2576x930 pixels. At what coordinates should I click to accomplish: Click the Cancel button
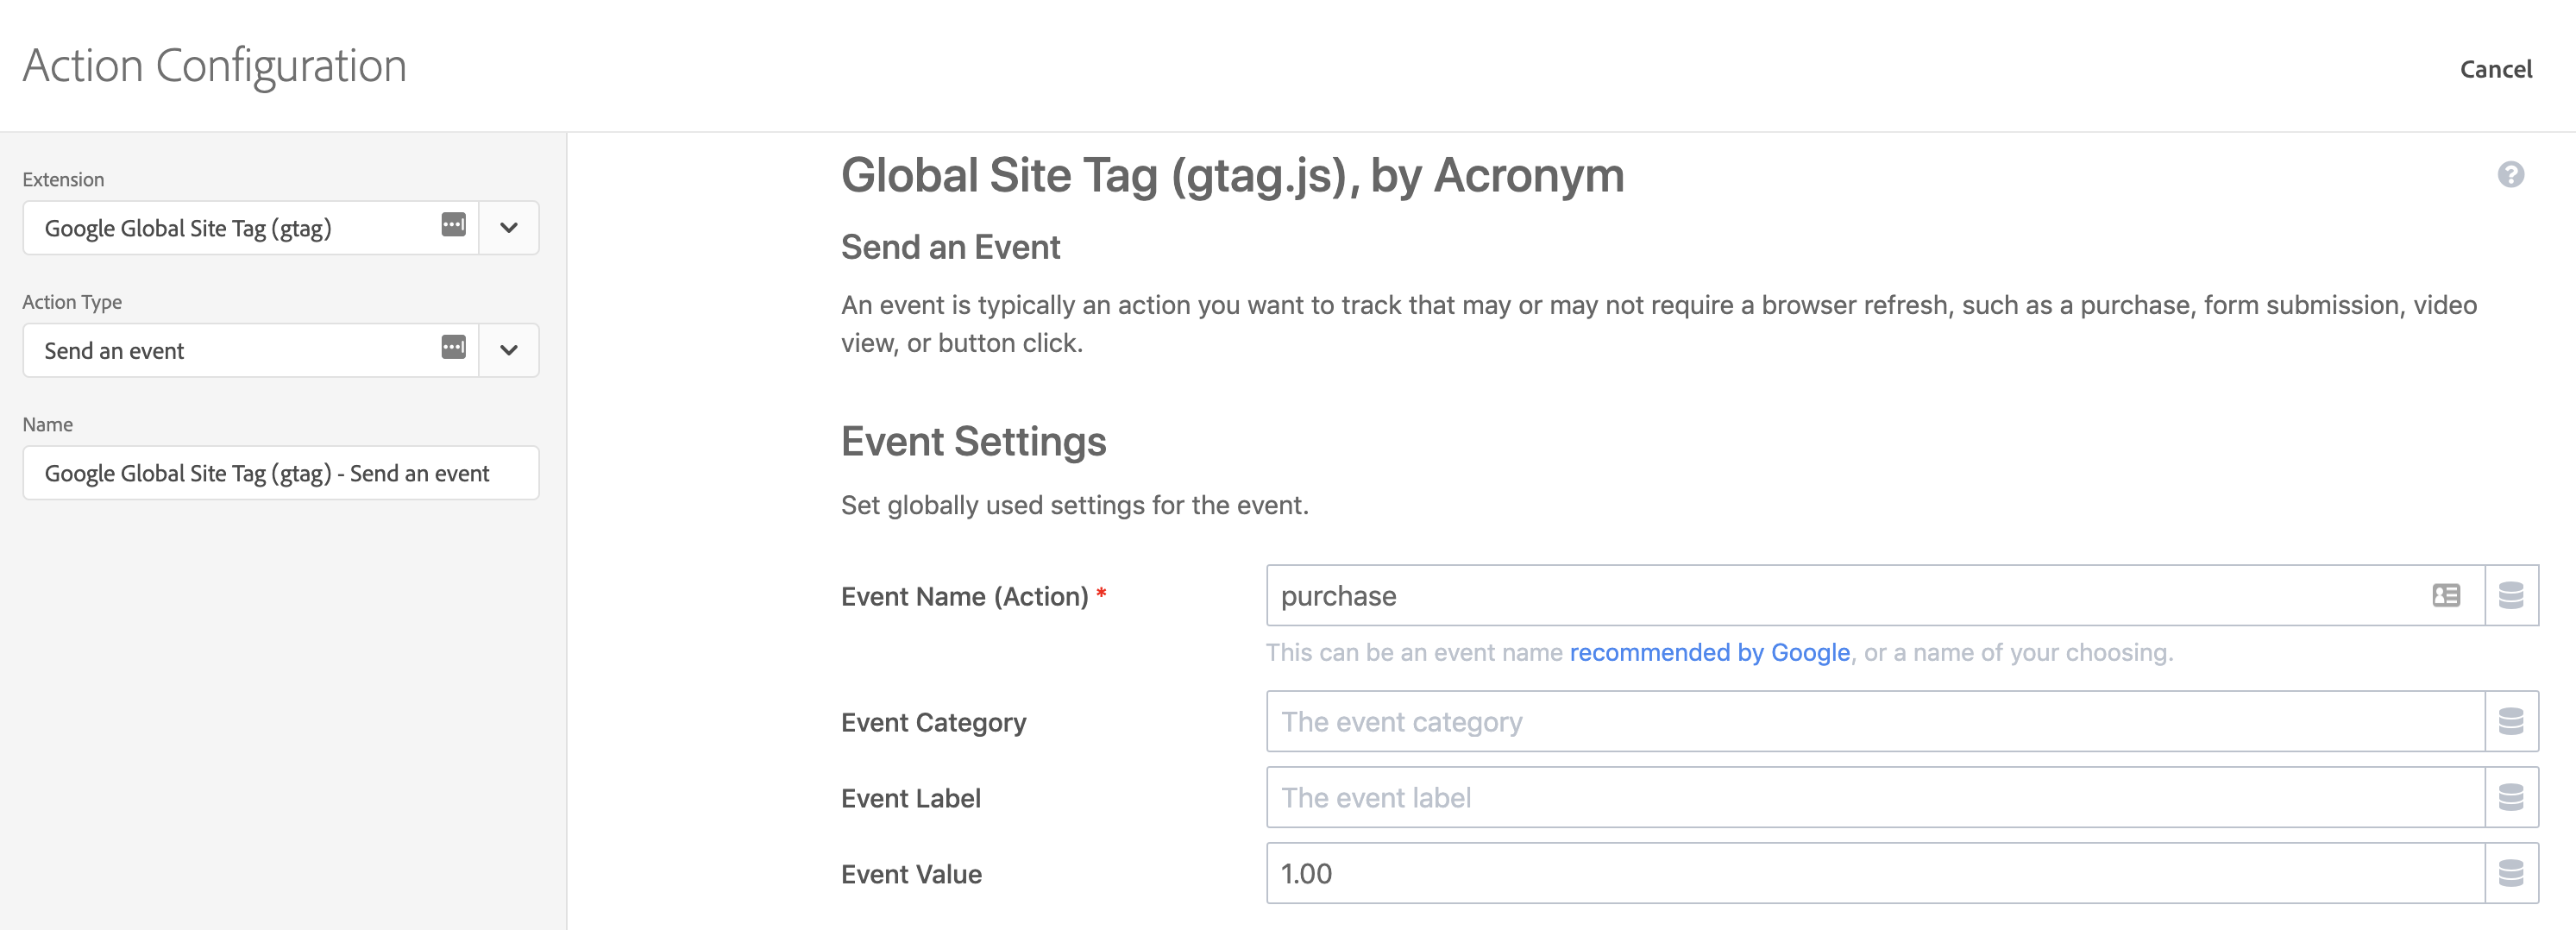(2495, 69)
